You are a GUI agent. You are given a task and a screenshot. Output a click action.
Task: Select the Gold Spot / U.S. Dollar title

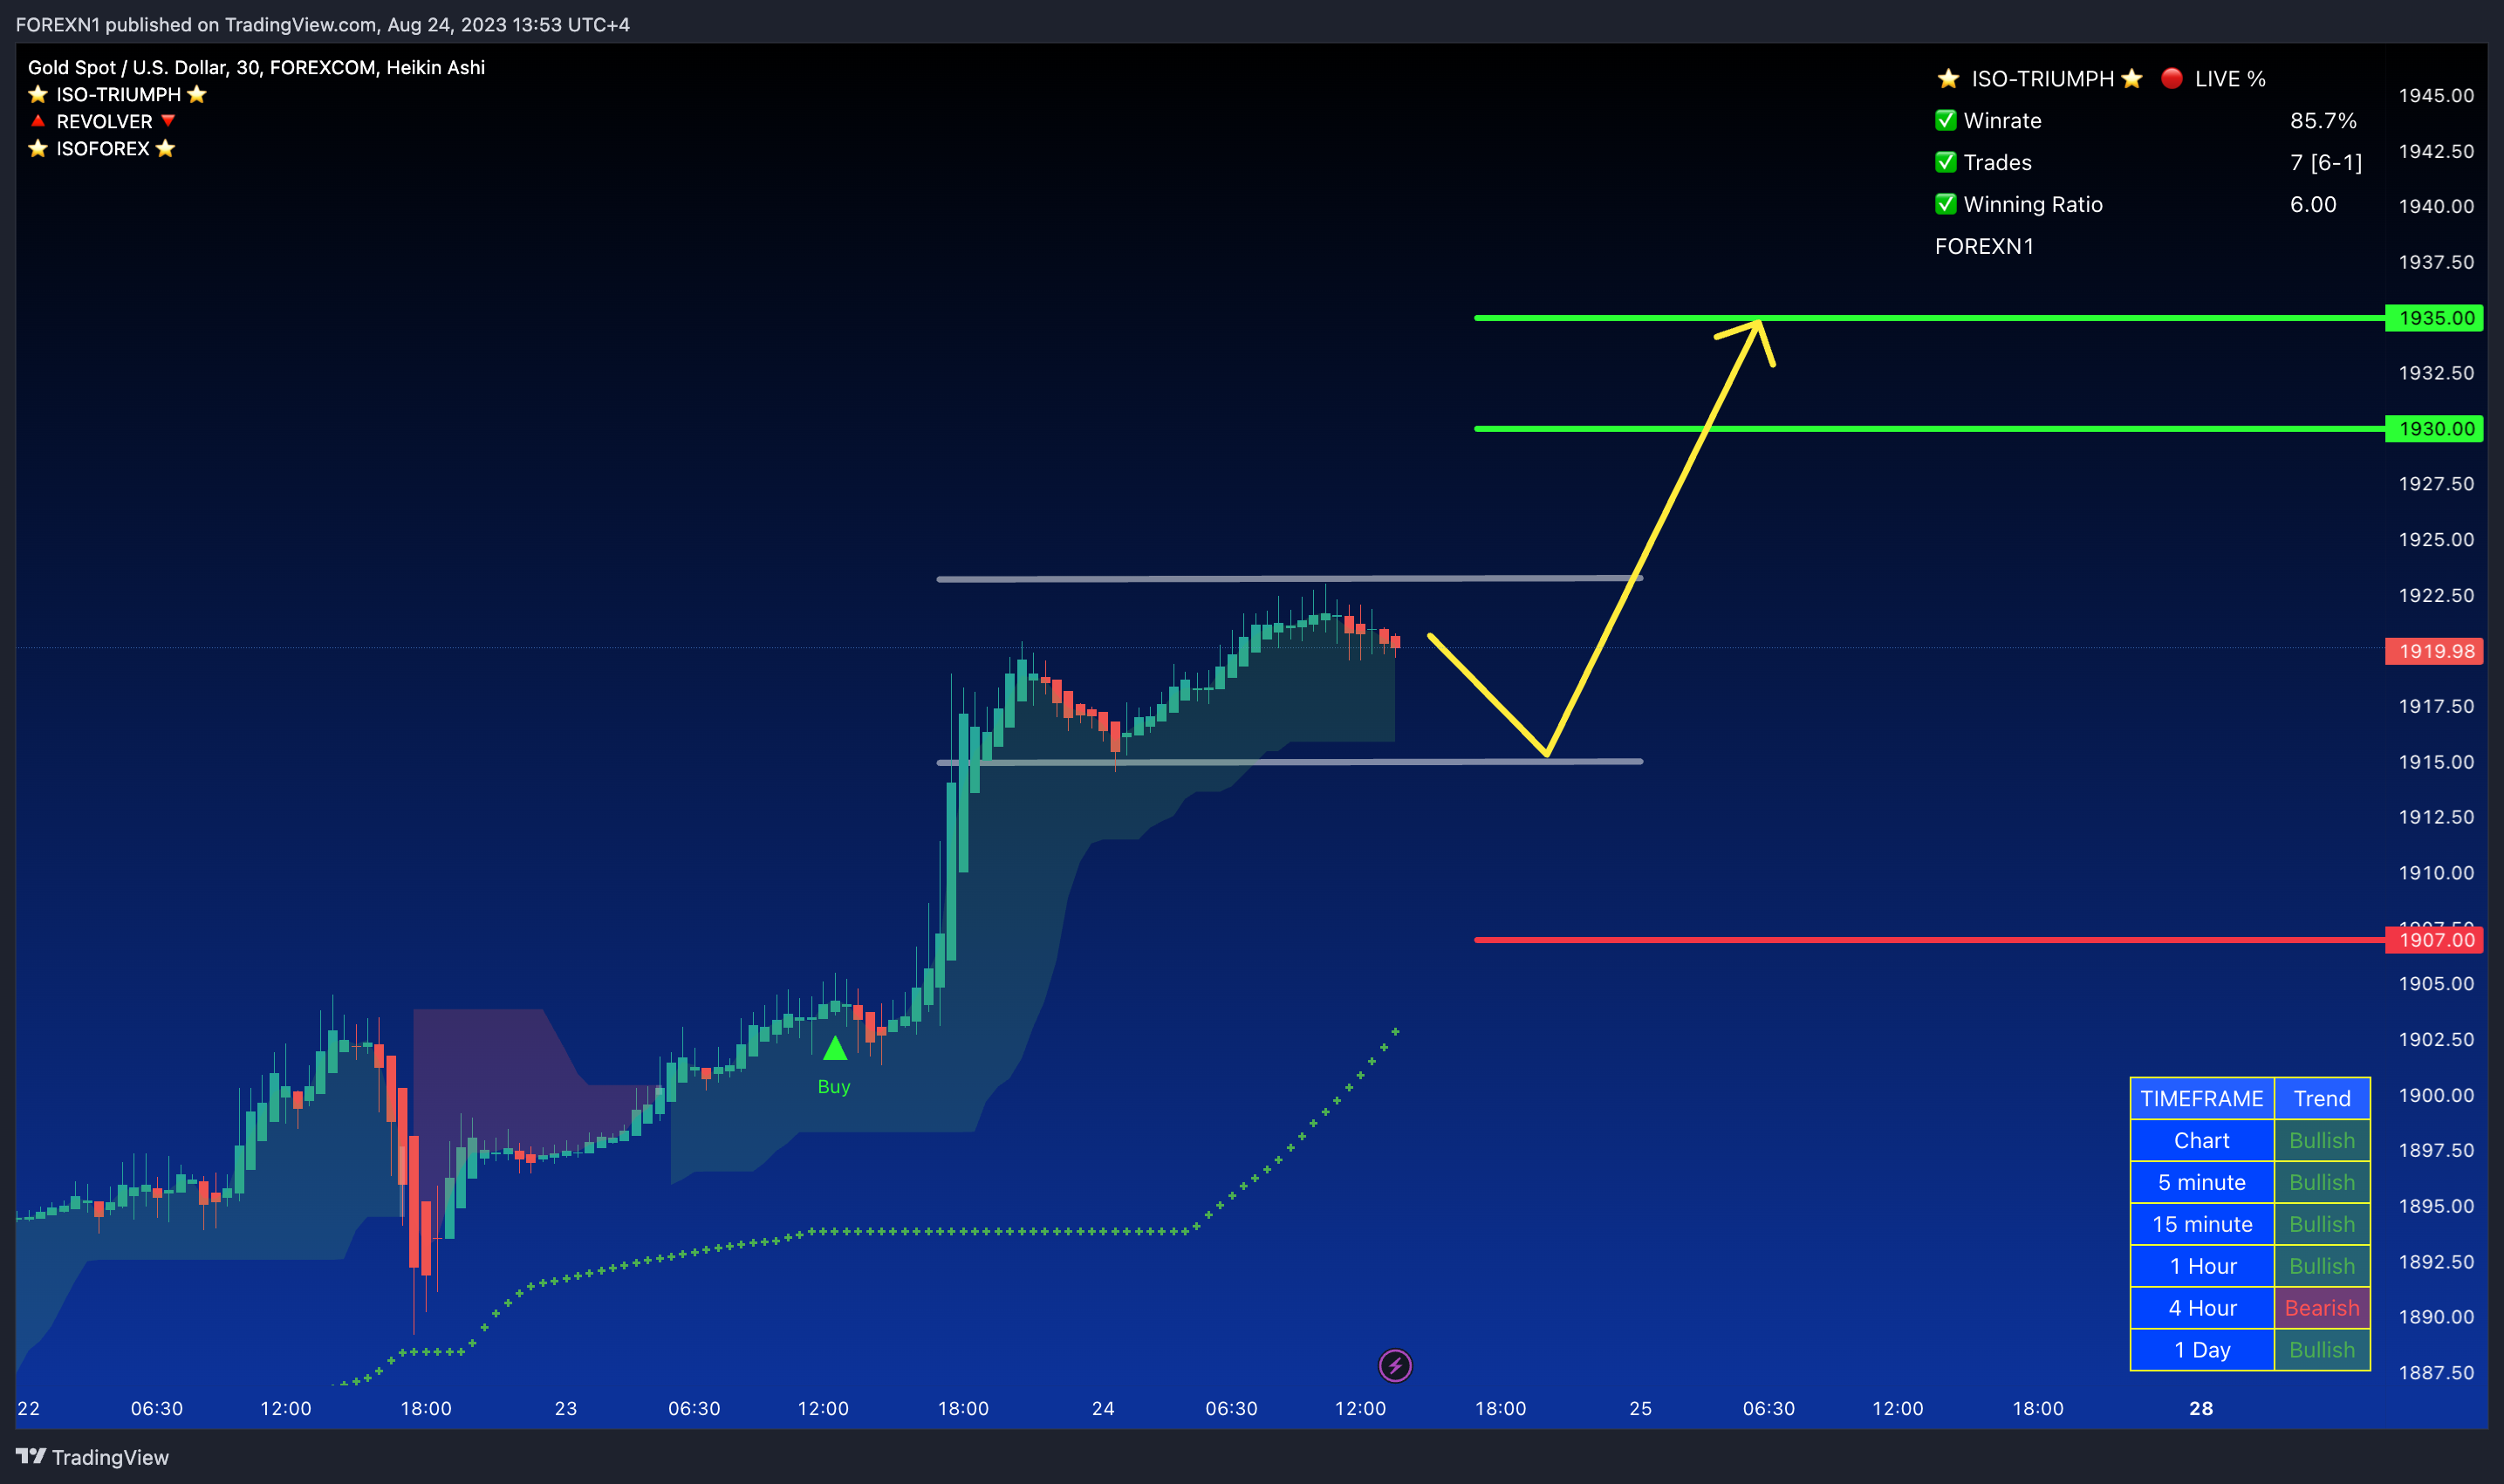click(256, 67)
